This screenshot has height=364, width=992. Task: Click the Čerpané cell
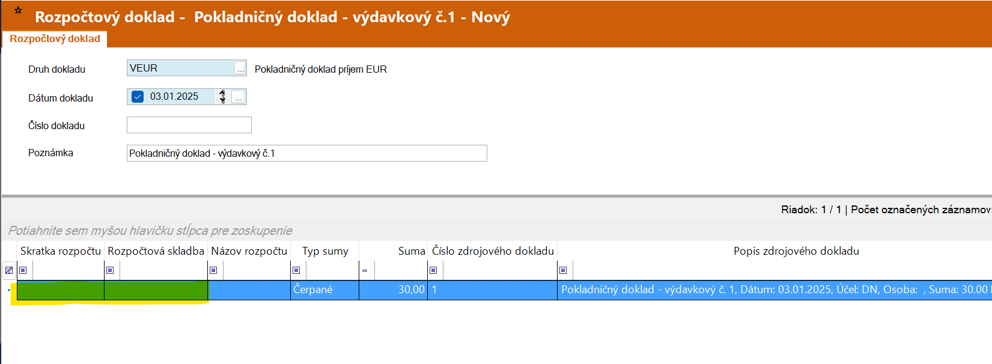coord(325,290)
